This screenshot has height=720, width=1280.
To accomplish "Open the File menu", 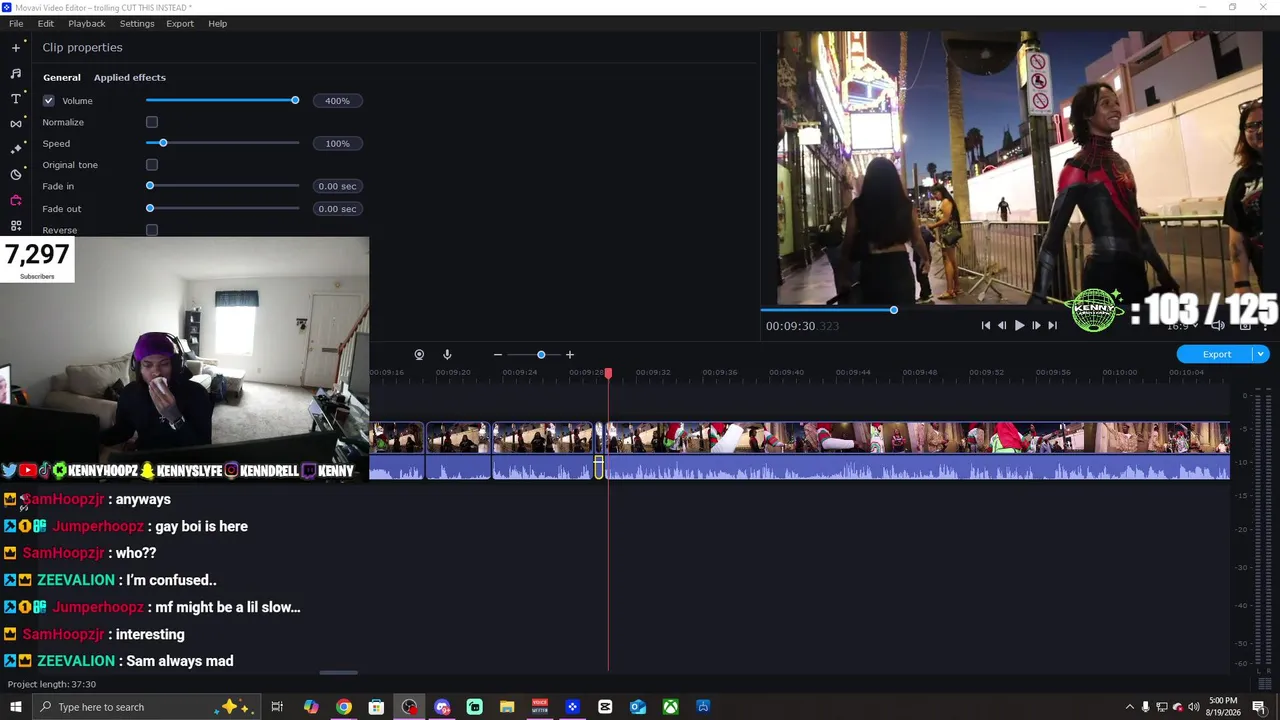I will click(16, 23).
